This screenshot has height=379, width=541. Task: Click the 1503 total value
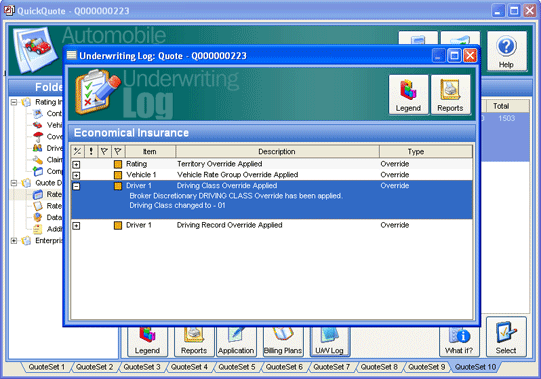(506, 118)
